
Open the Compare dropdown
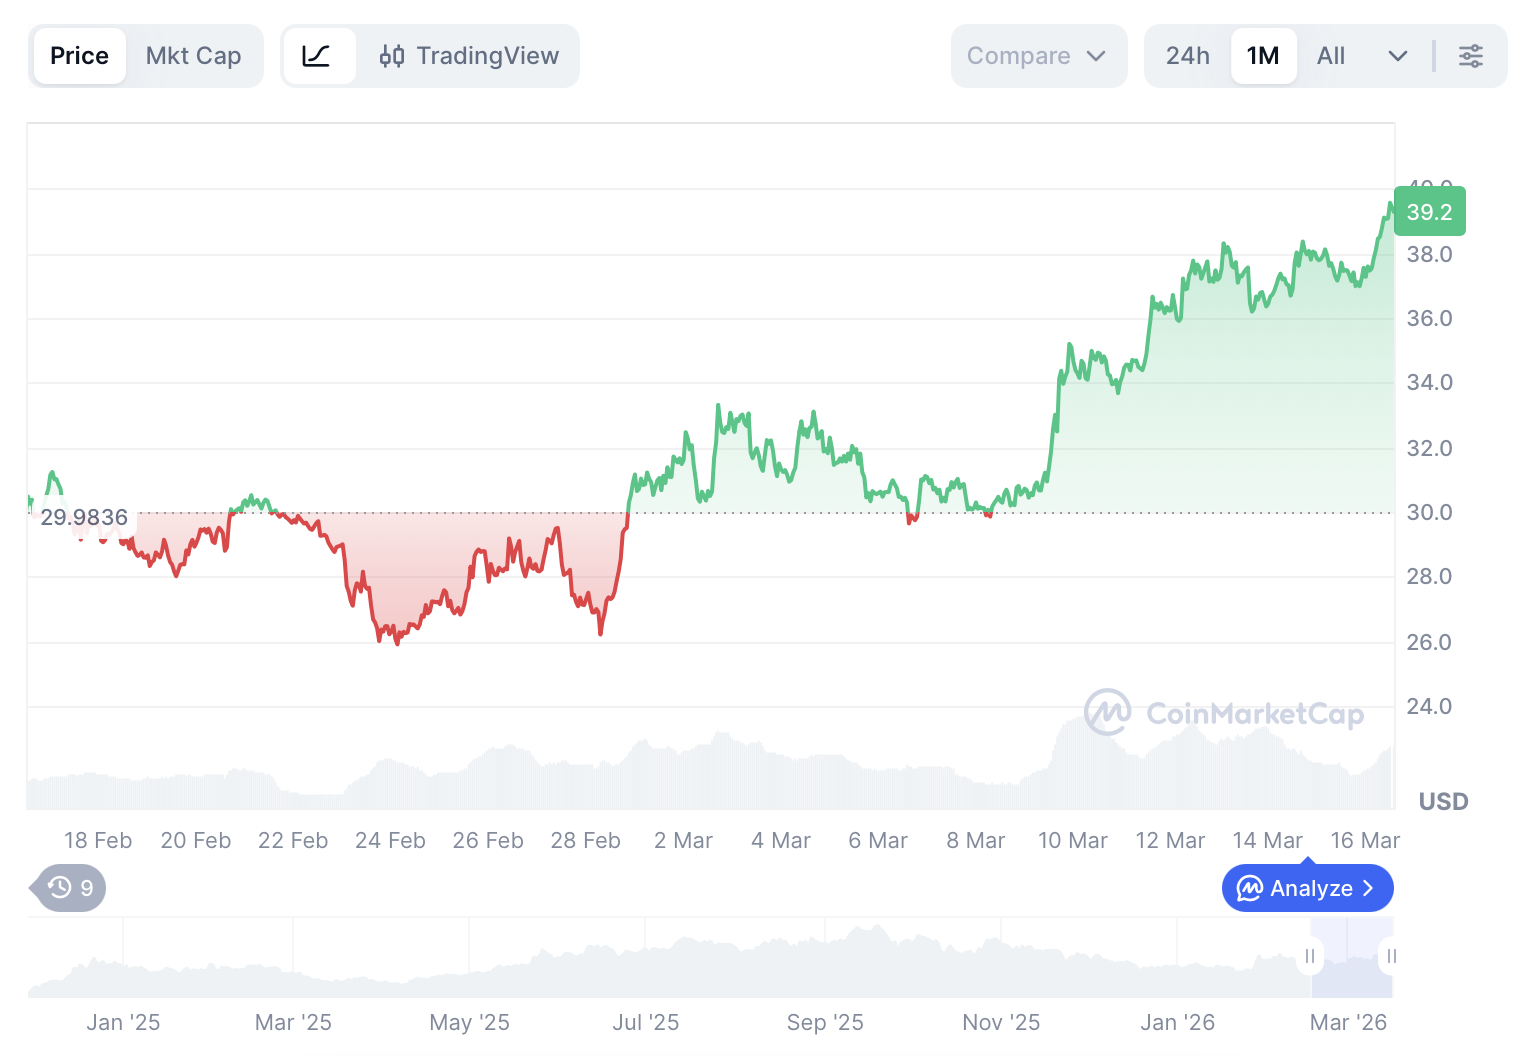[1037, 56]
